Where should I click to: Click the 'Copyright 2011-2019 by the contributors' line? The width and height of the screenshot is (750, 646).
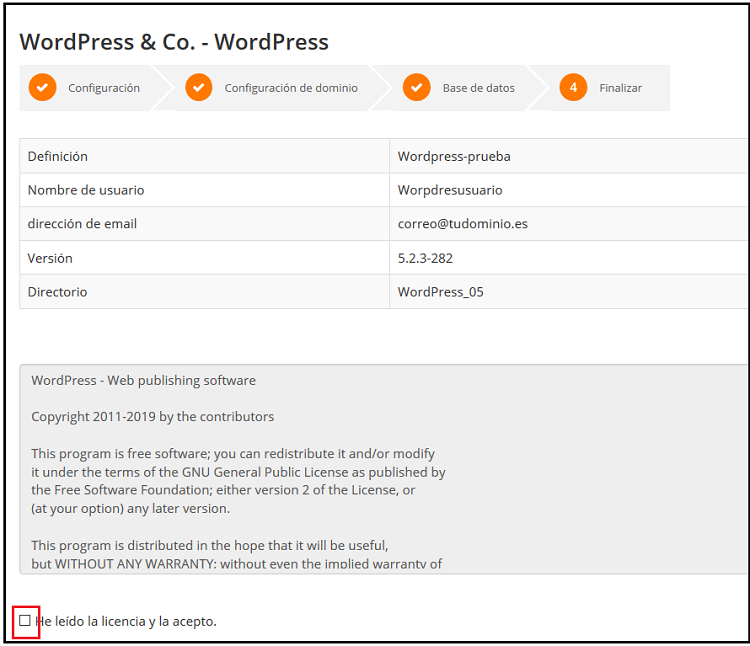tap(153, 416)
